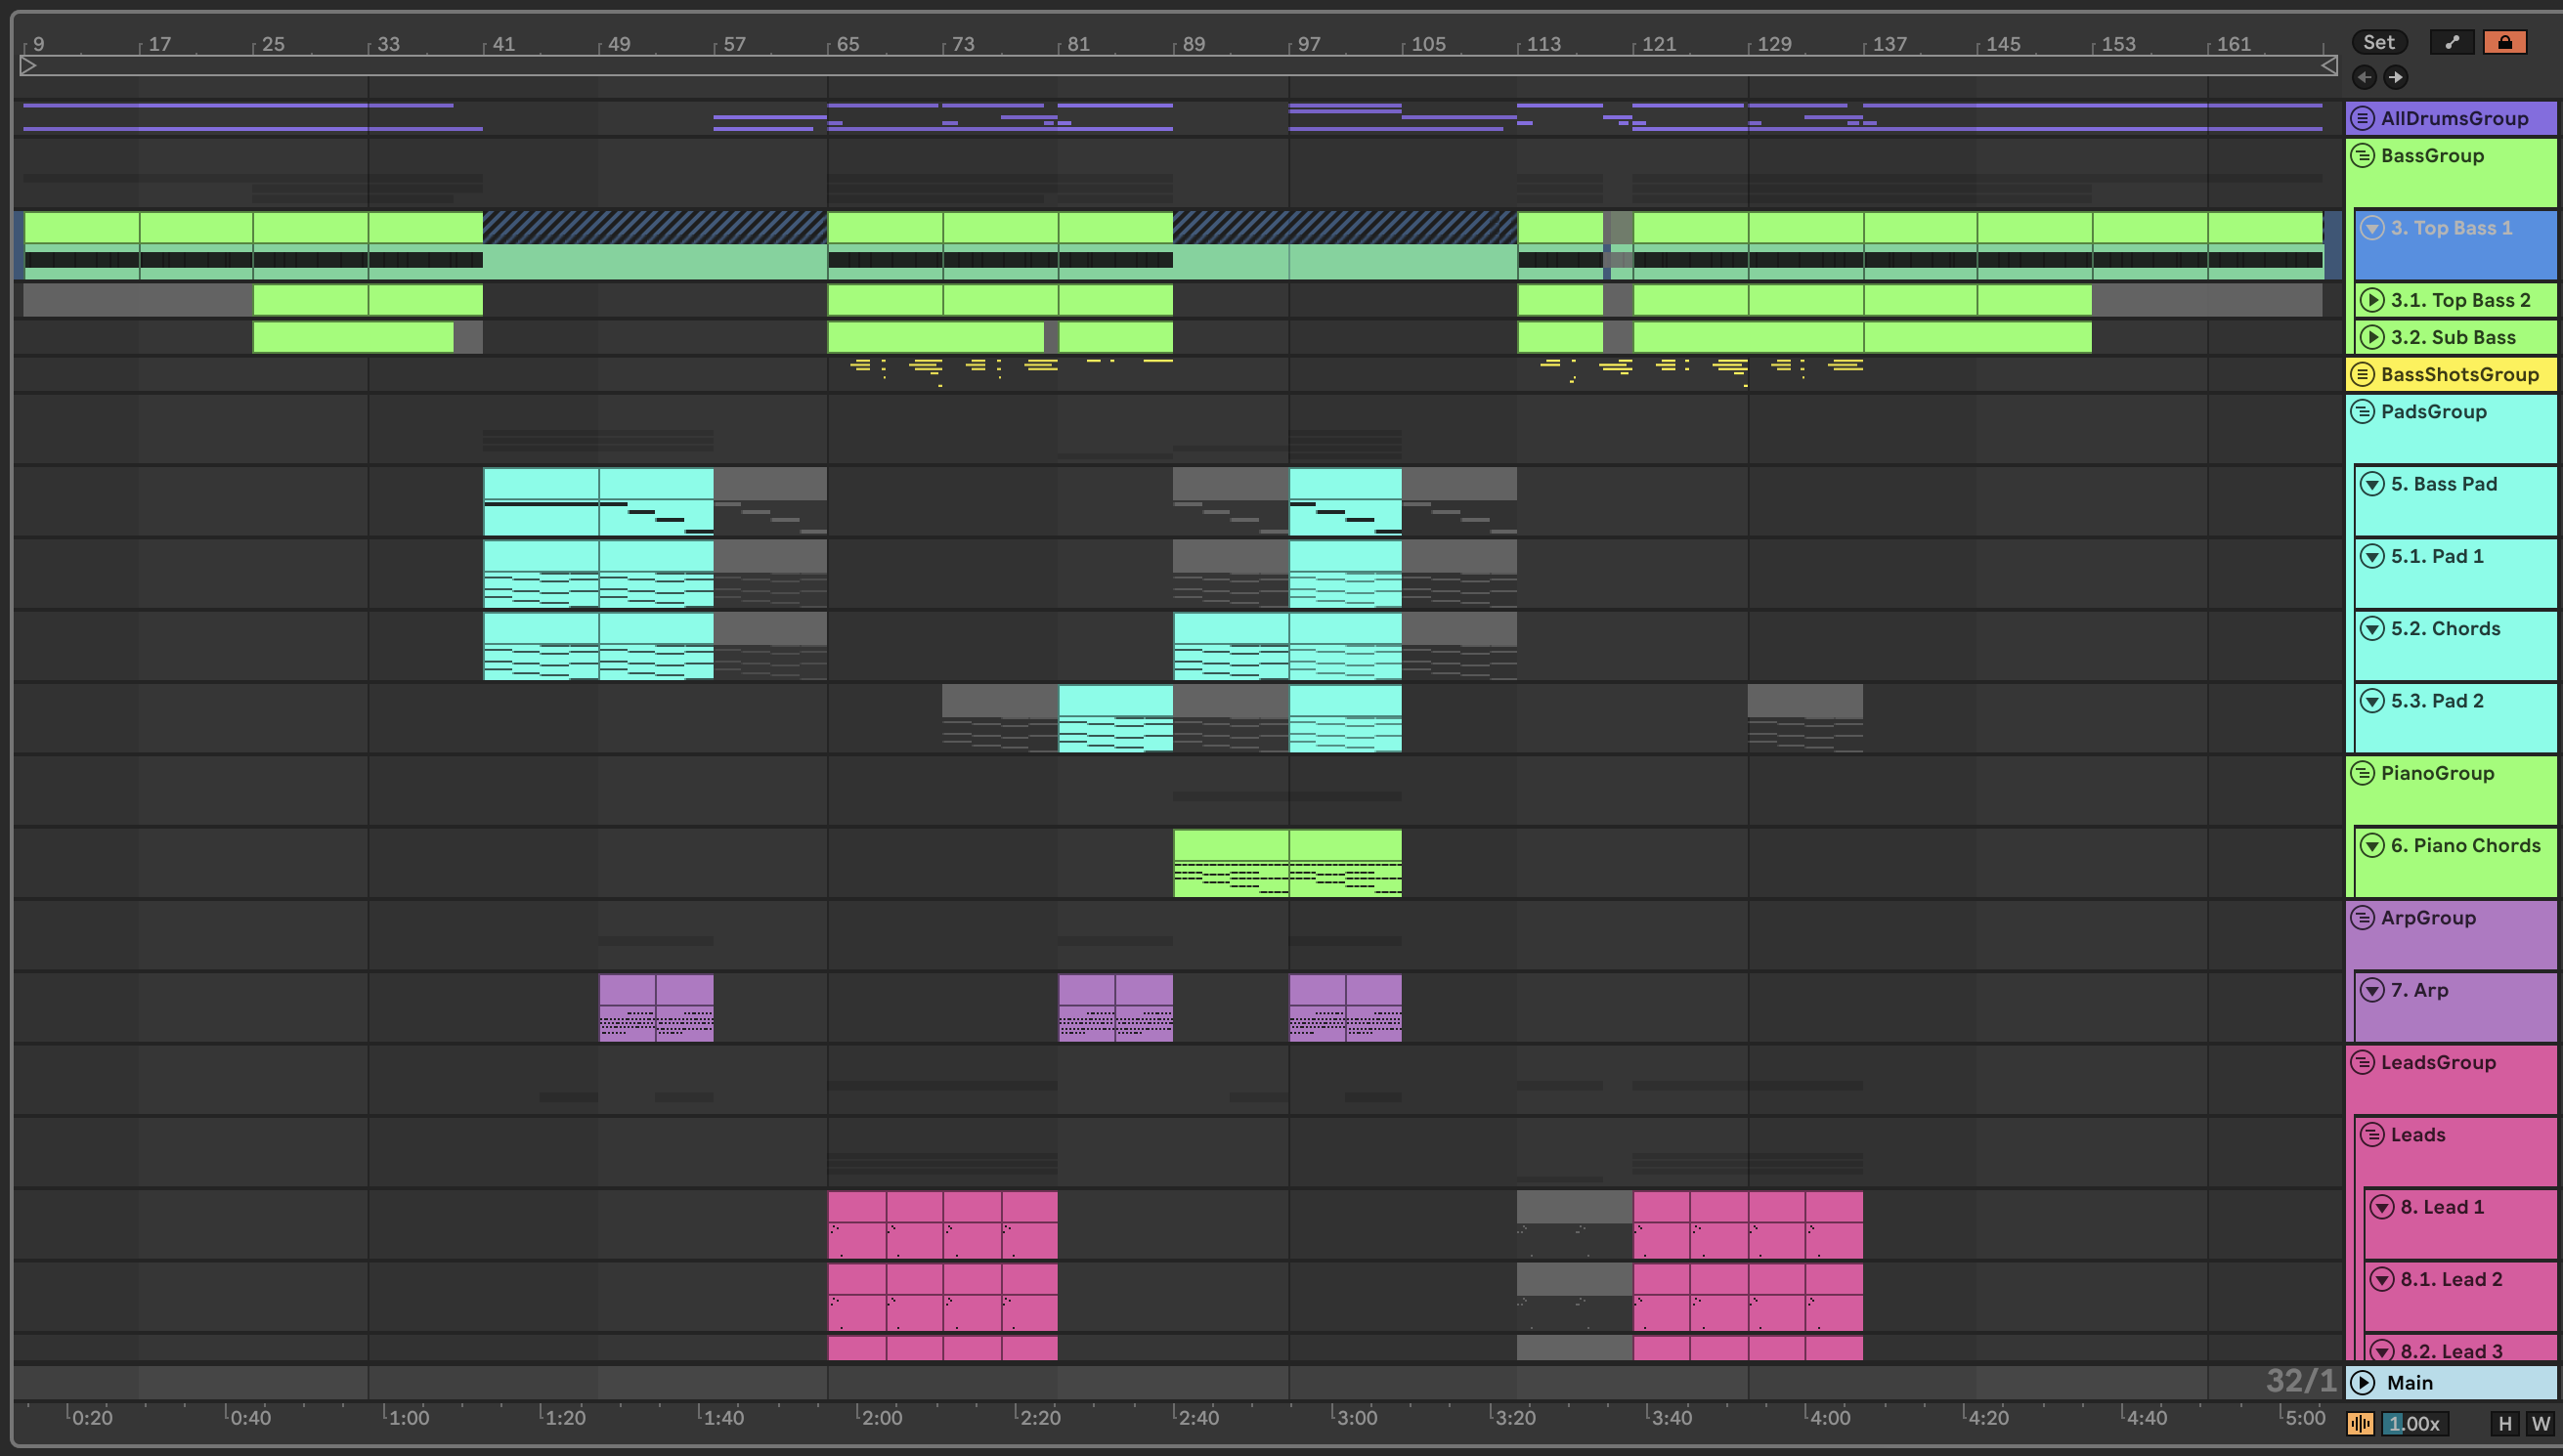Screen dimensions: 2563x1456
Task: Collapse the 7. Arp track arrow
Action: pyautogui.click(x=2372, y=990)
